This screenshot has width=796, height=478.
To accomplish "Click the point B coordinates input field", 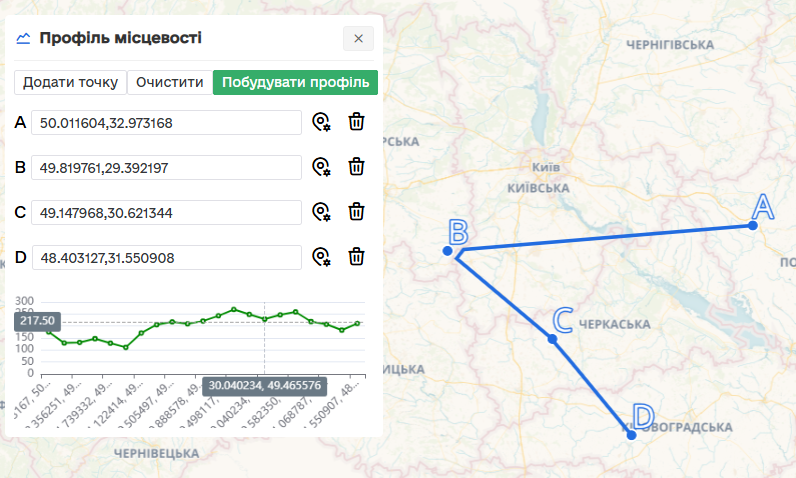I will click(x=166, y=167).
